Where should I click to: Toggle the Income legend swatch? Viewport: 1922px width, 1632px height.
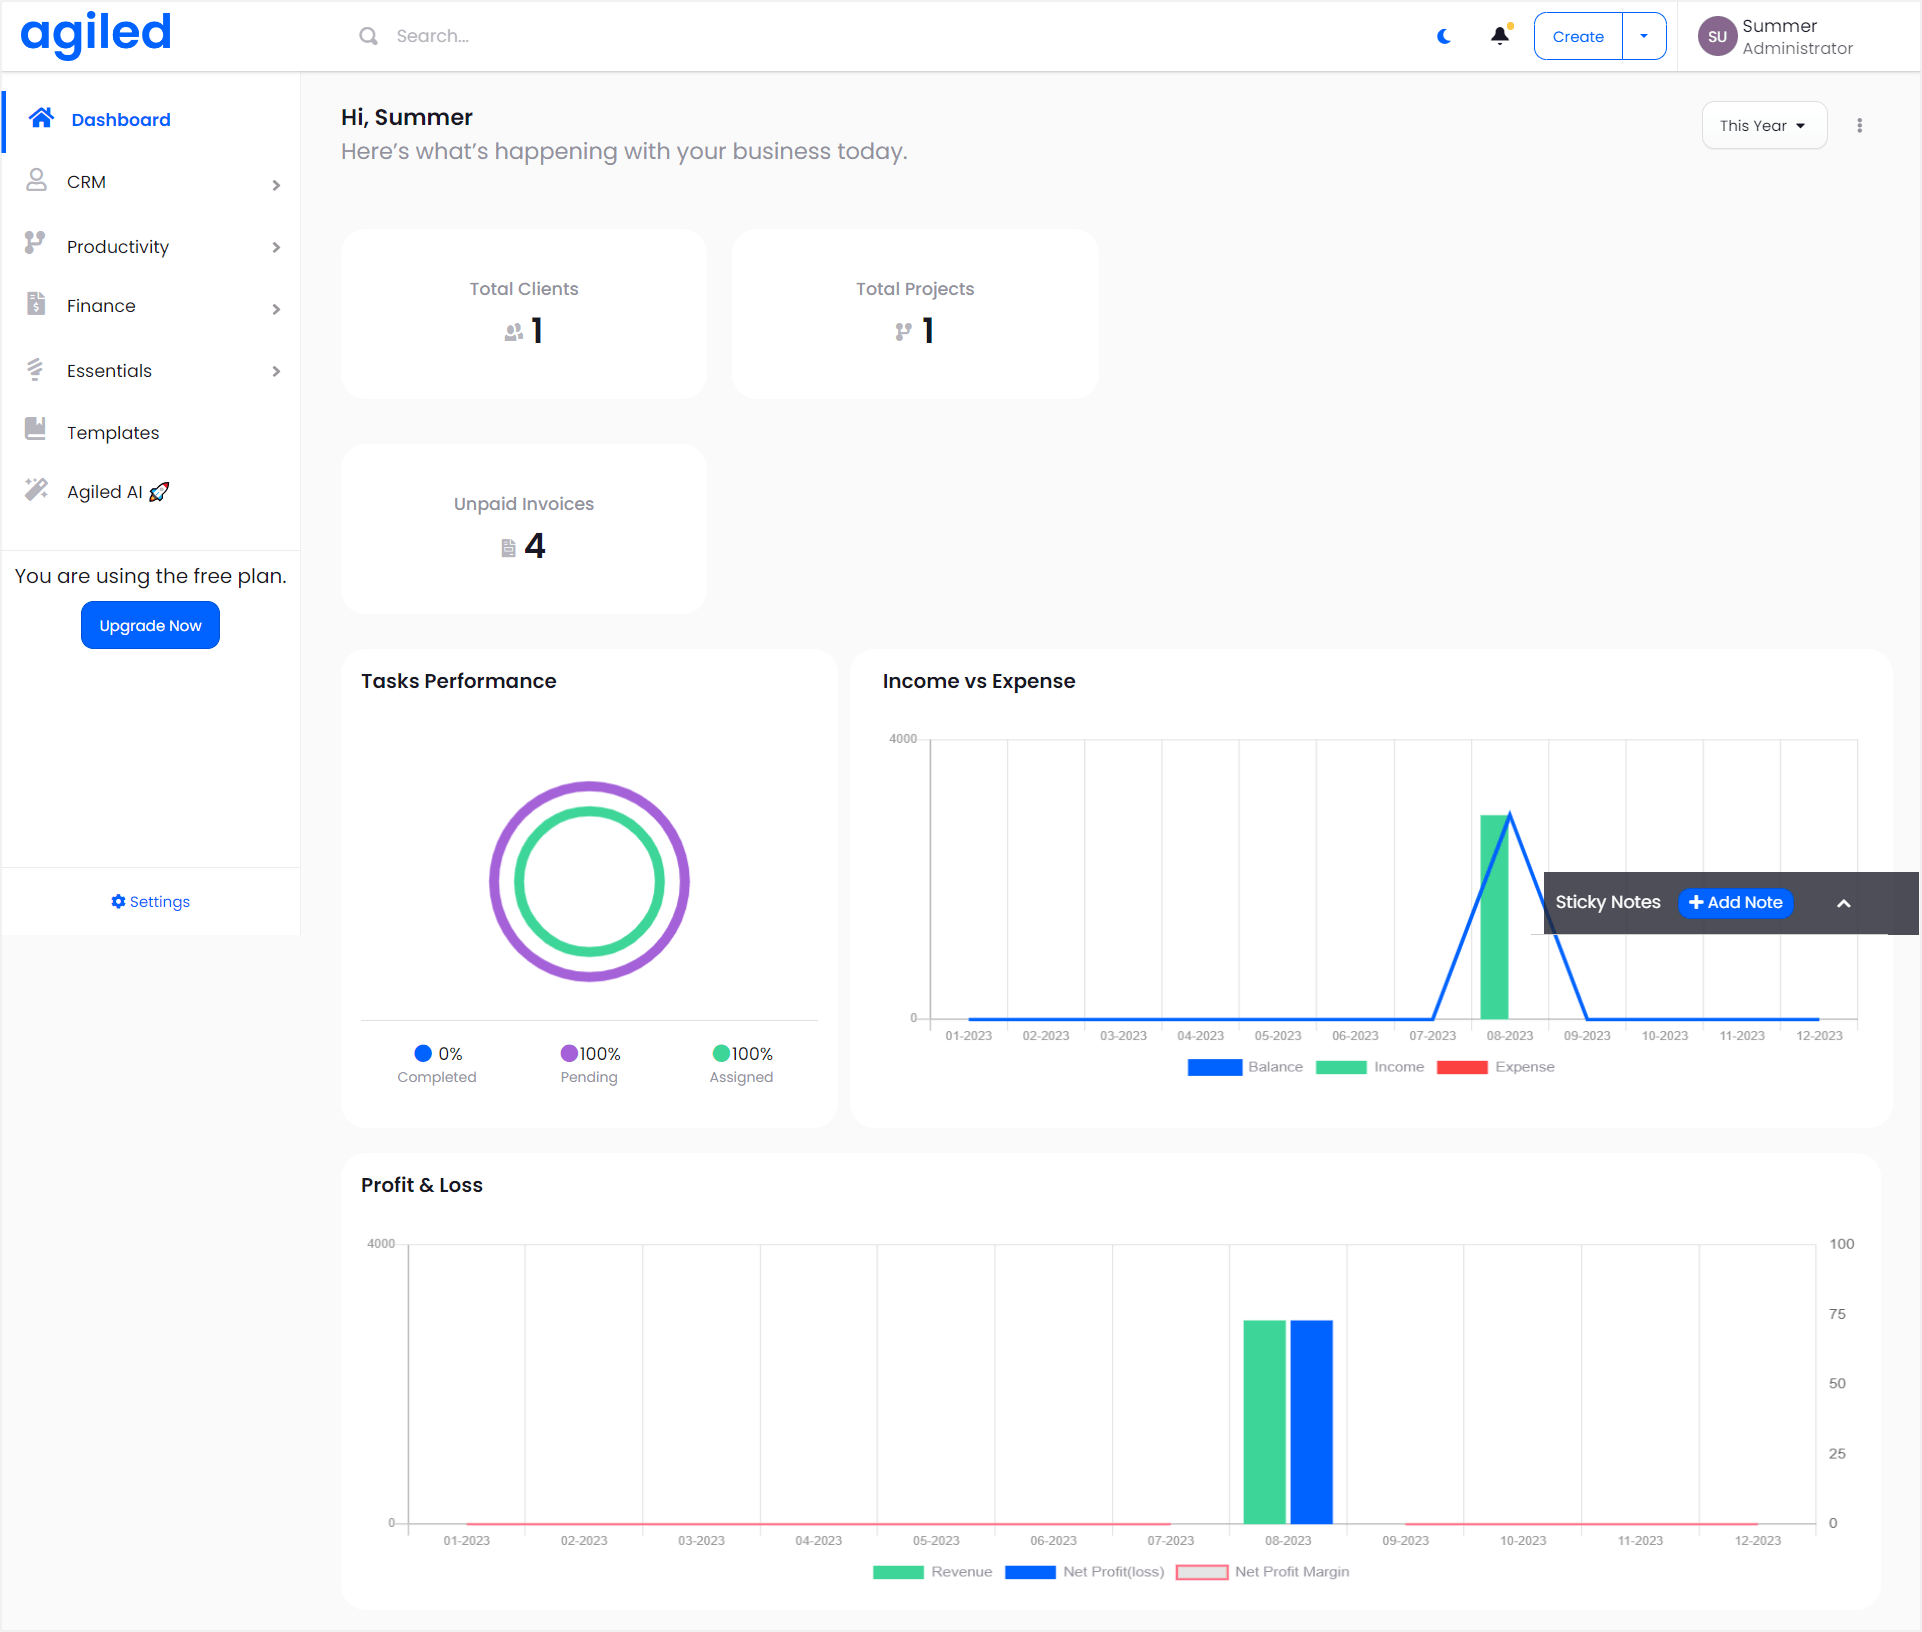[1341, 1067]
